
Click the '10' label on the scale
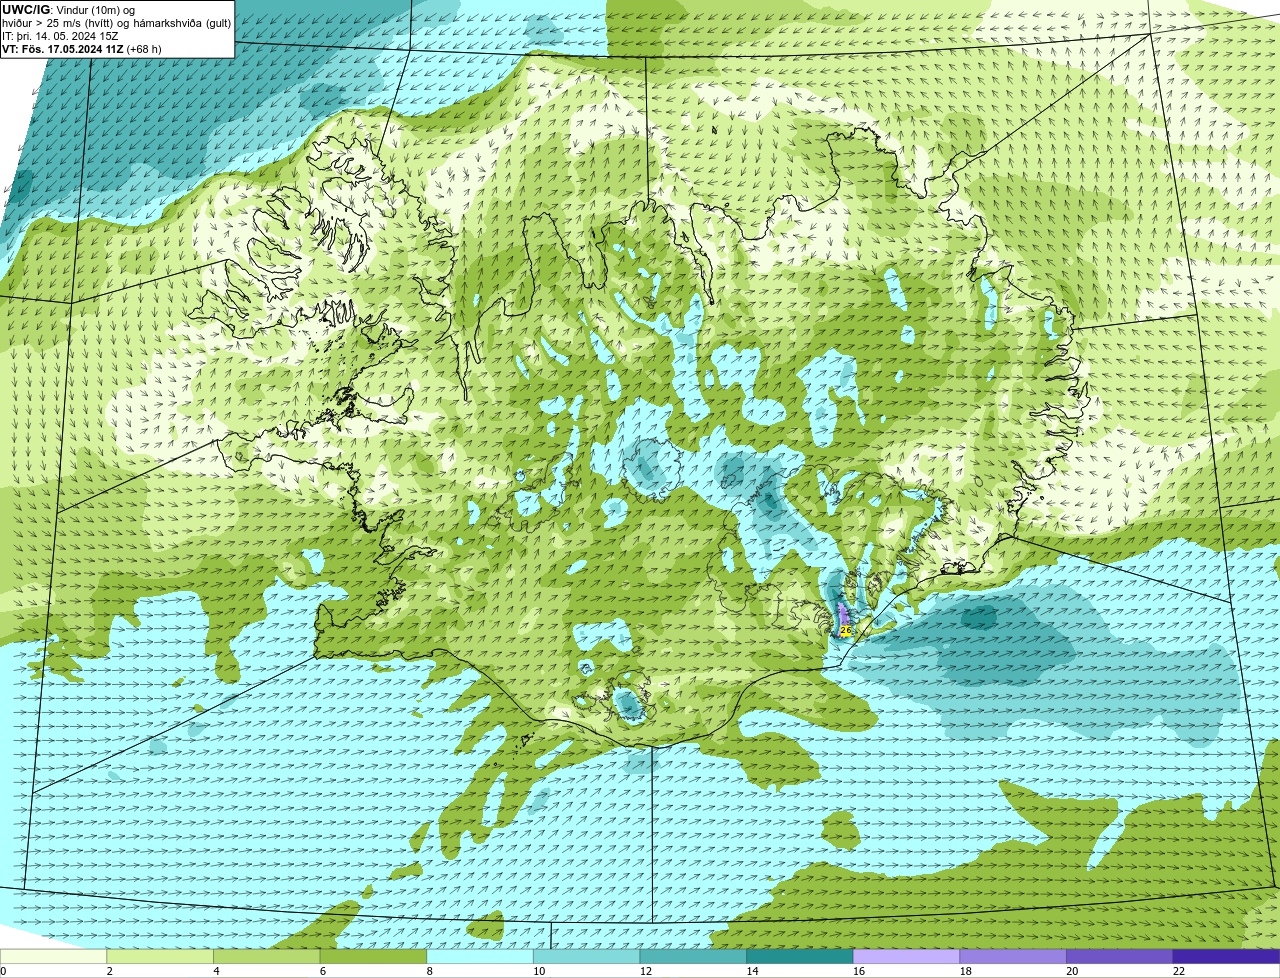(539, 971)
